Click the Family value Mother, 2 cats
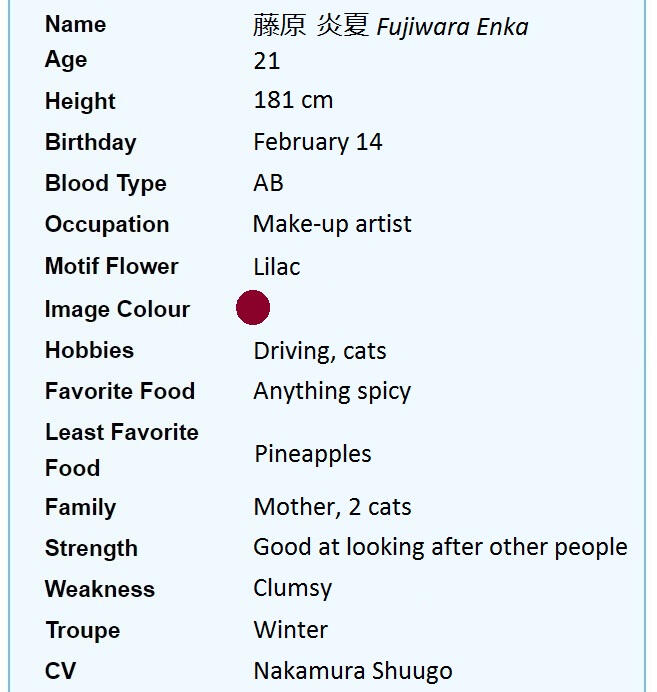657x692 pixels. pyautogui.click(x=332, y=507)
